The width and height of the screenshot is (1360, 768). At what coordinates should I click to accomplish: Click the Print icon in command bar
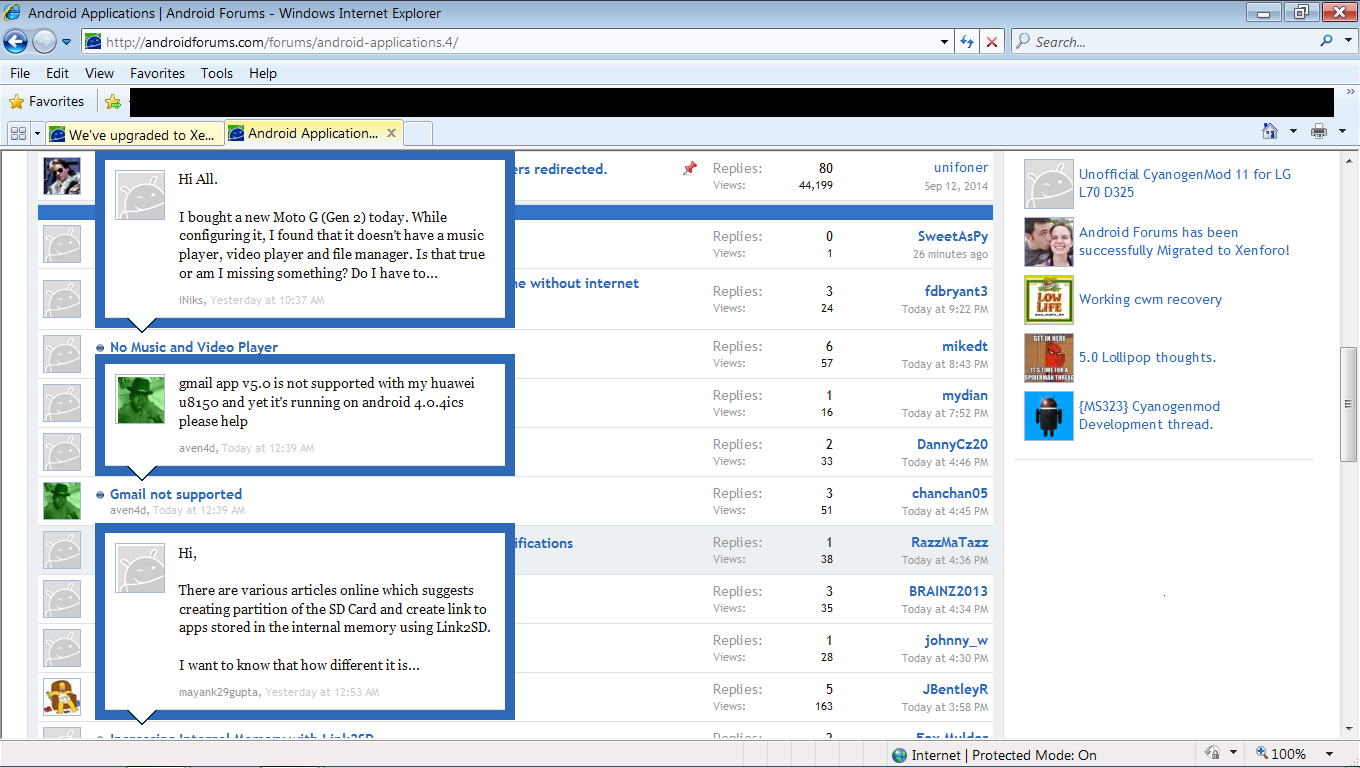point(1319,132)
